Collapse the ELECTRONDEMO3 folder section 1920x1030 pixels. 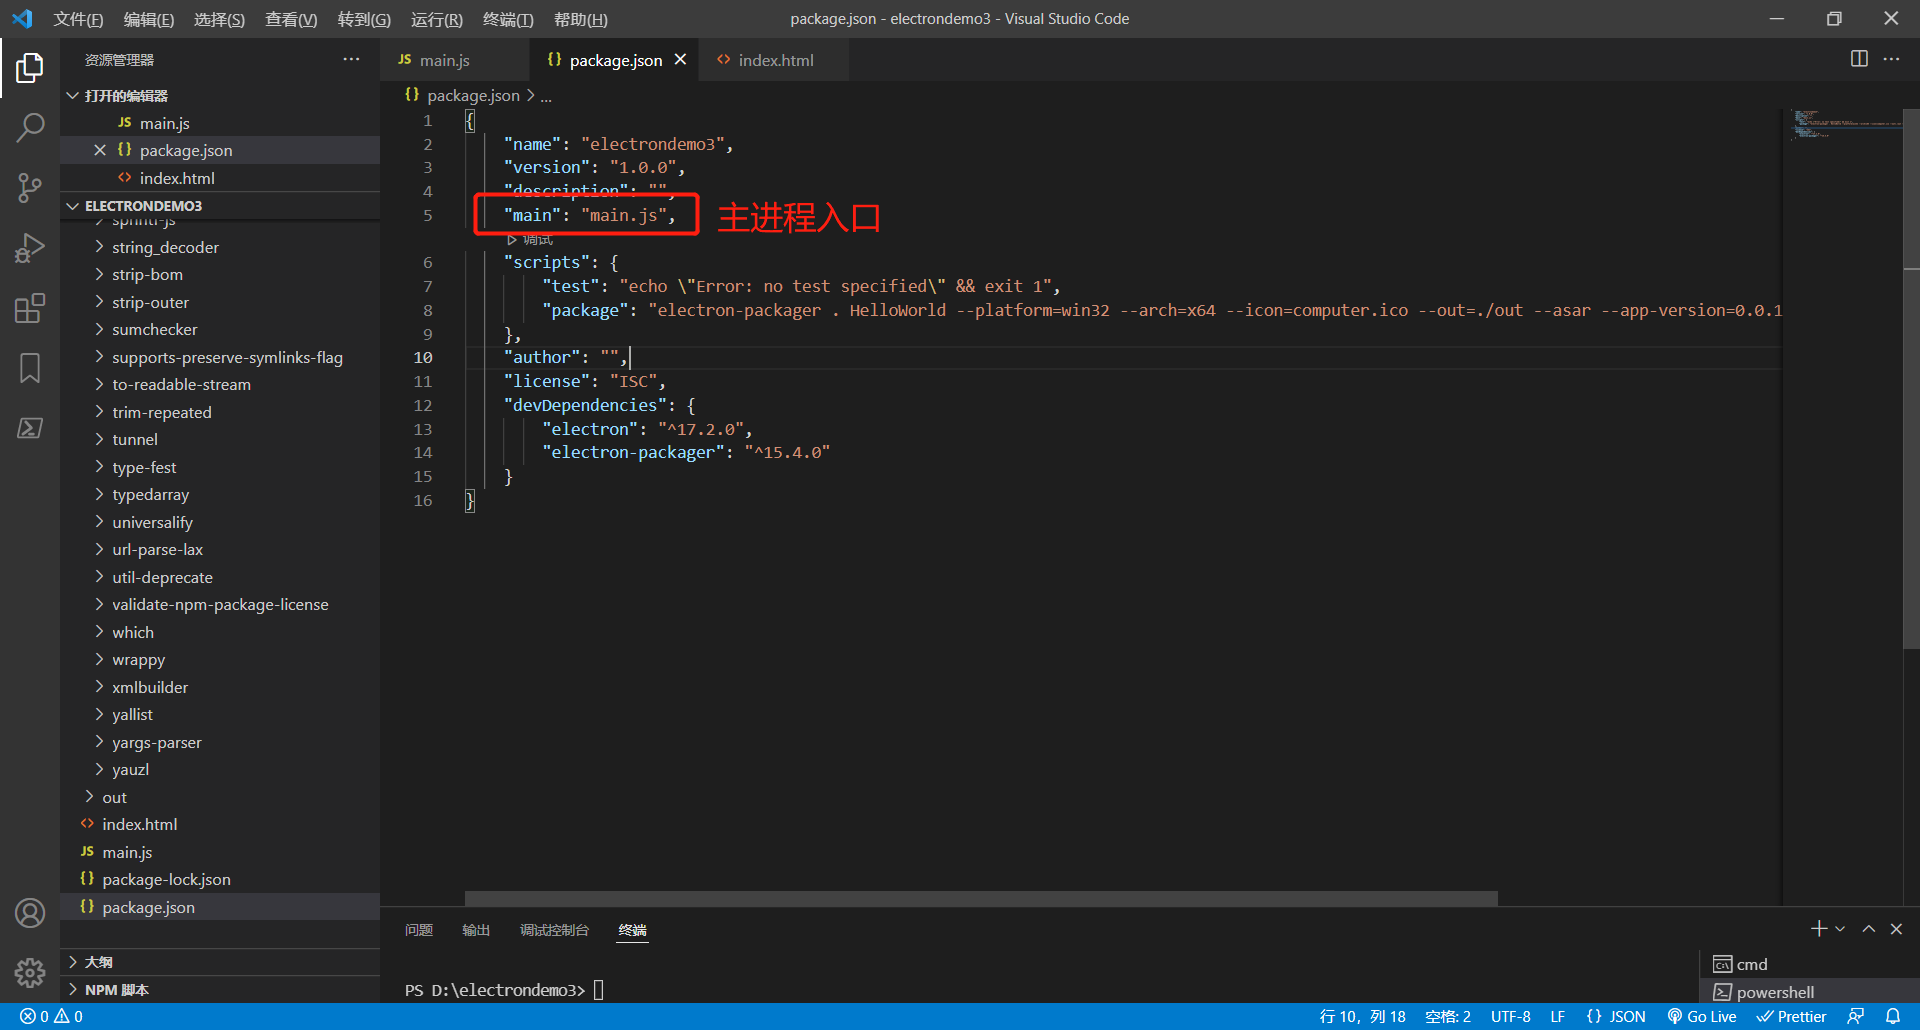pos(220,205)
